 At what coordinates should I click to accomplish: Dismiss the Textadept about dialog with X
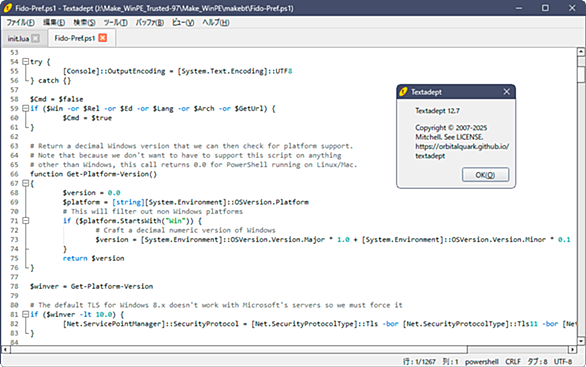click(506, 92)
